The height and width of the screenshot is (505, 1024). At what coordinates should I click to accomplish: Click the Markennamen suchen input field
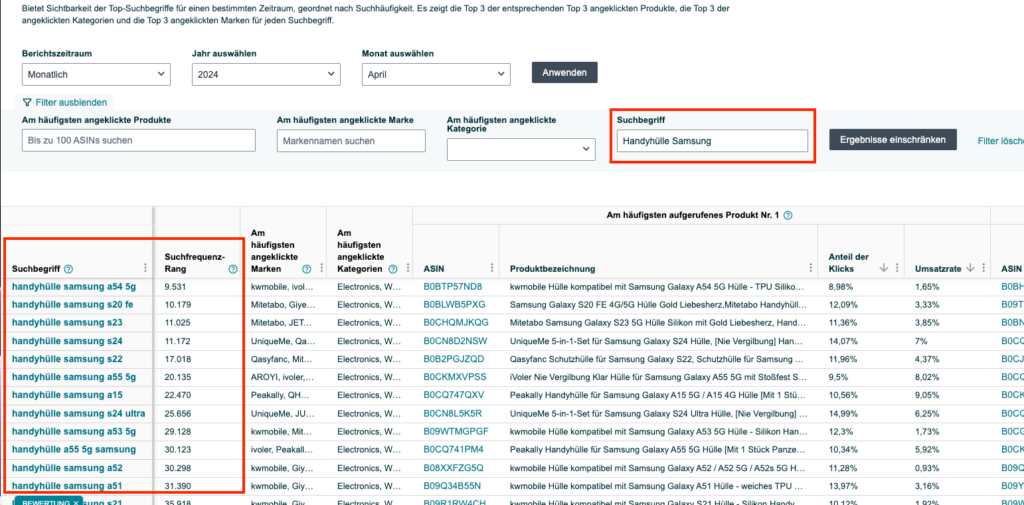tap(351, 140)
